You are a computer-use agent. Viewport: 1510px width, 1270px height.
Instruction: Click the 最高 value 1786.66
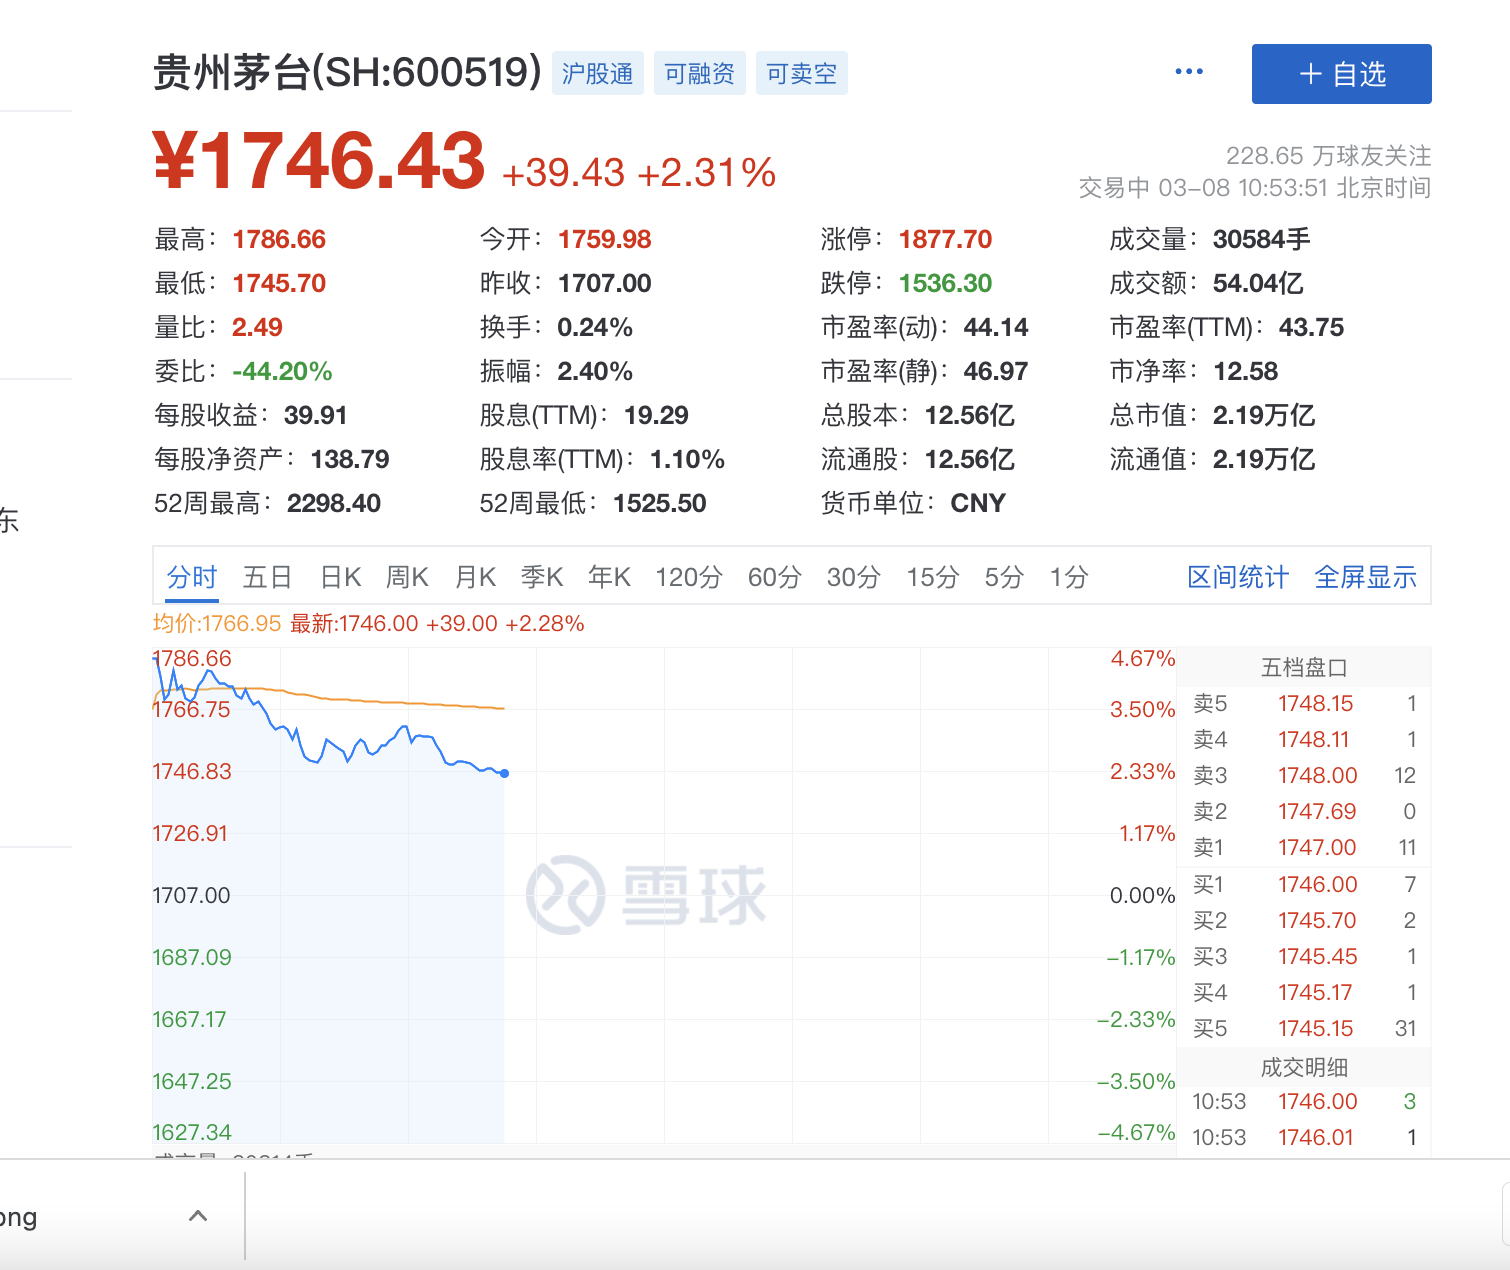click(279, 239)
